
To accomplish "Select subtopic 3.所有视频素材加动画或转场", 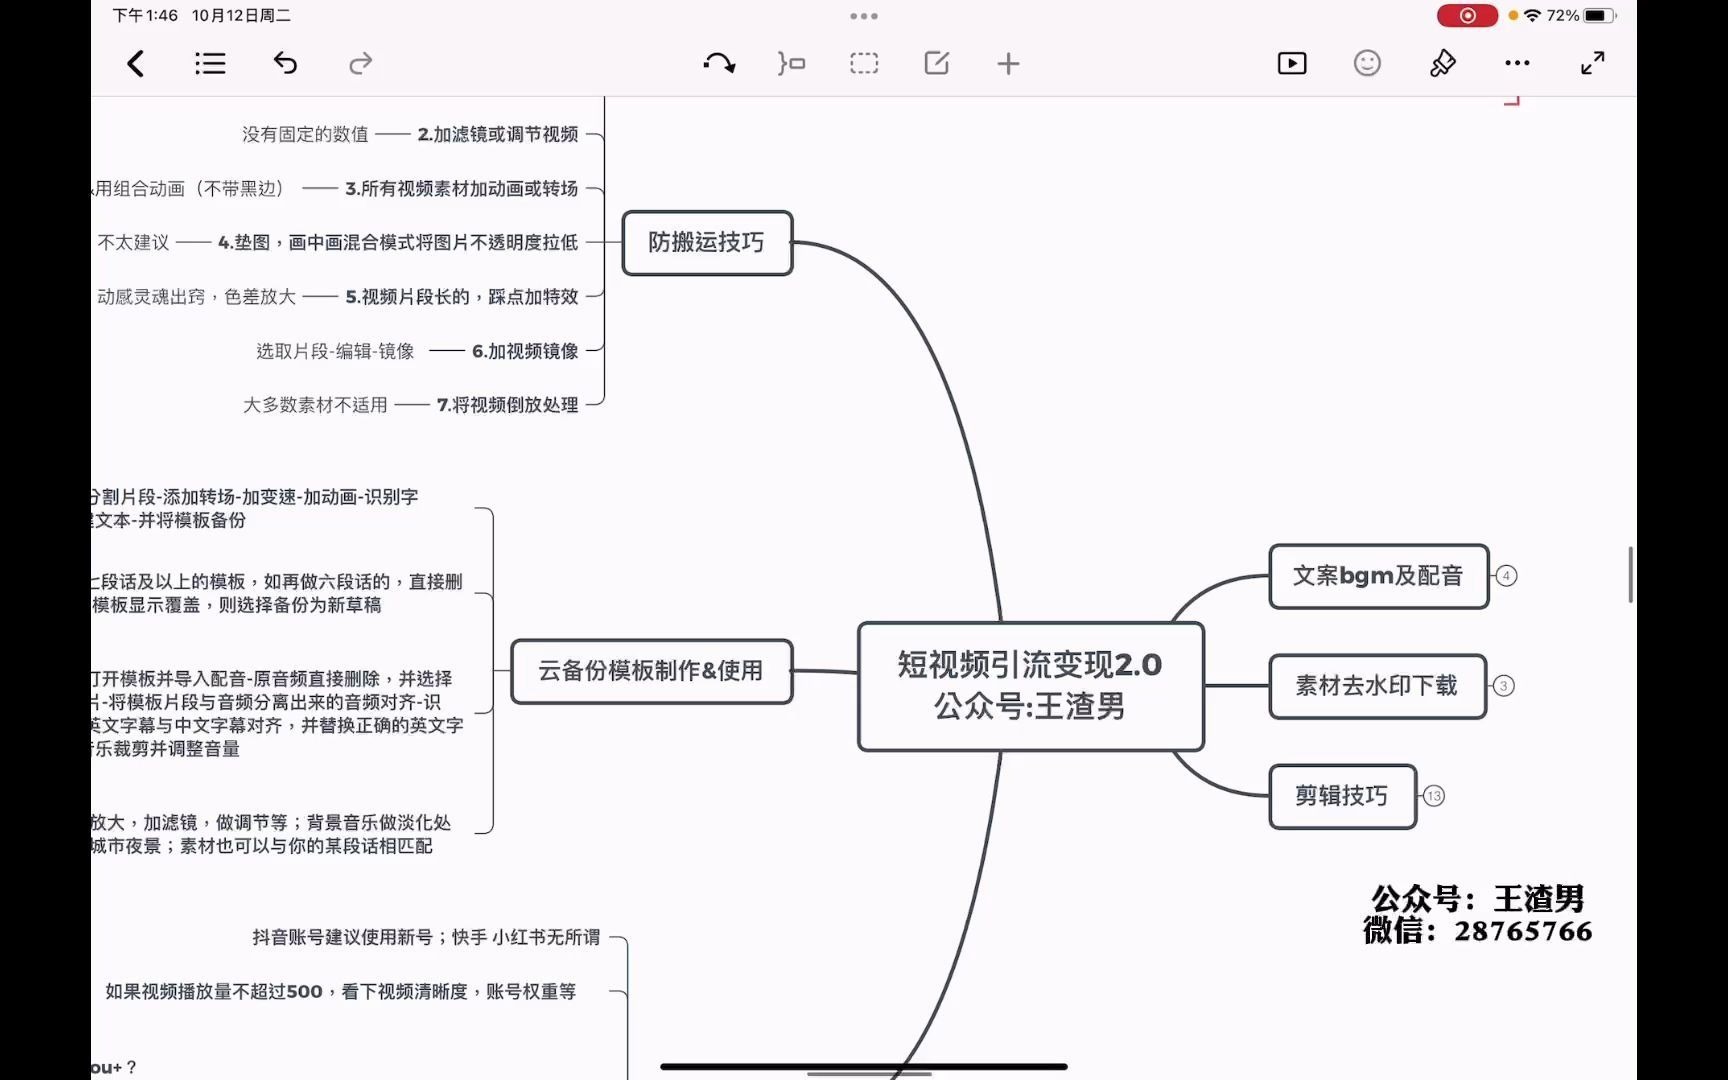I will tap(461, 188).
